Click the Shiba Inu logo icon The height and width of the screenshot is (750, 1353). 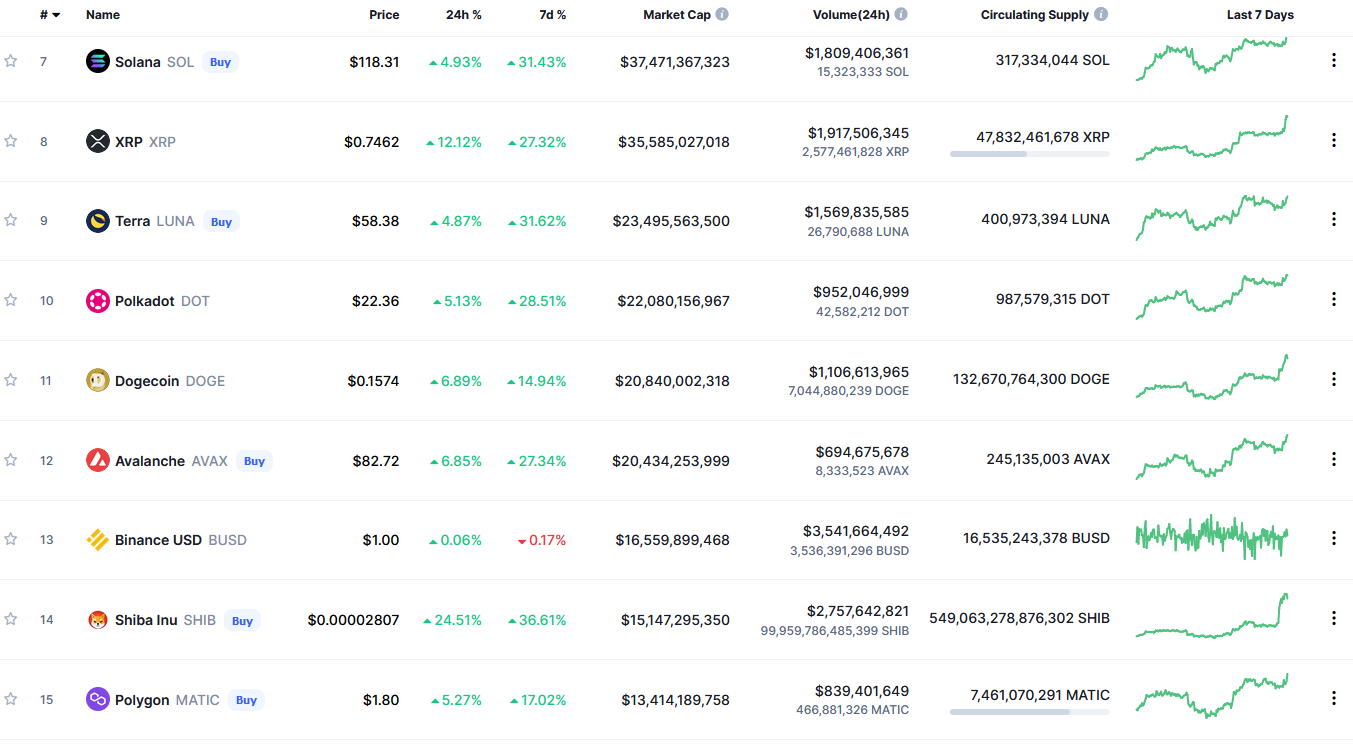(97, 620)
